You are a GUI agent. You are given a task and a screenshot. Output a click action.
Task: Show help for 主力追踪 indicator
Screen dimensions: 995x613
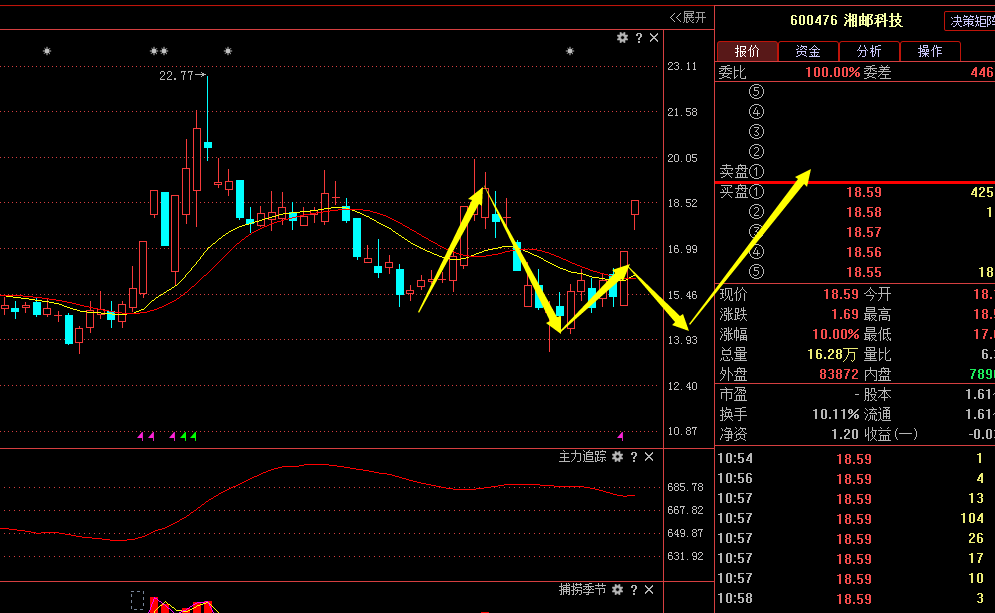click(x=633, y=457)
